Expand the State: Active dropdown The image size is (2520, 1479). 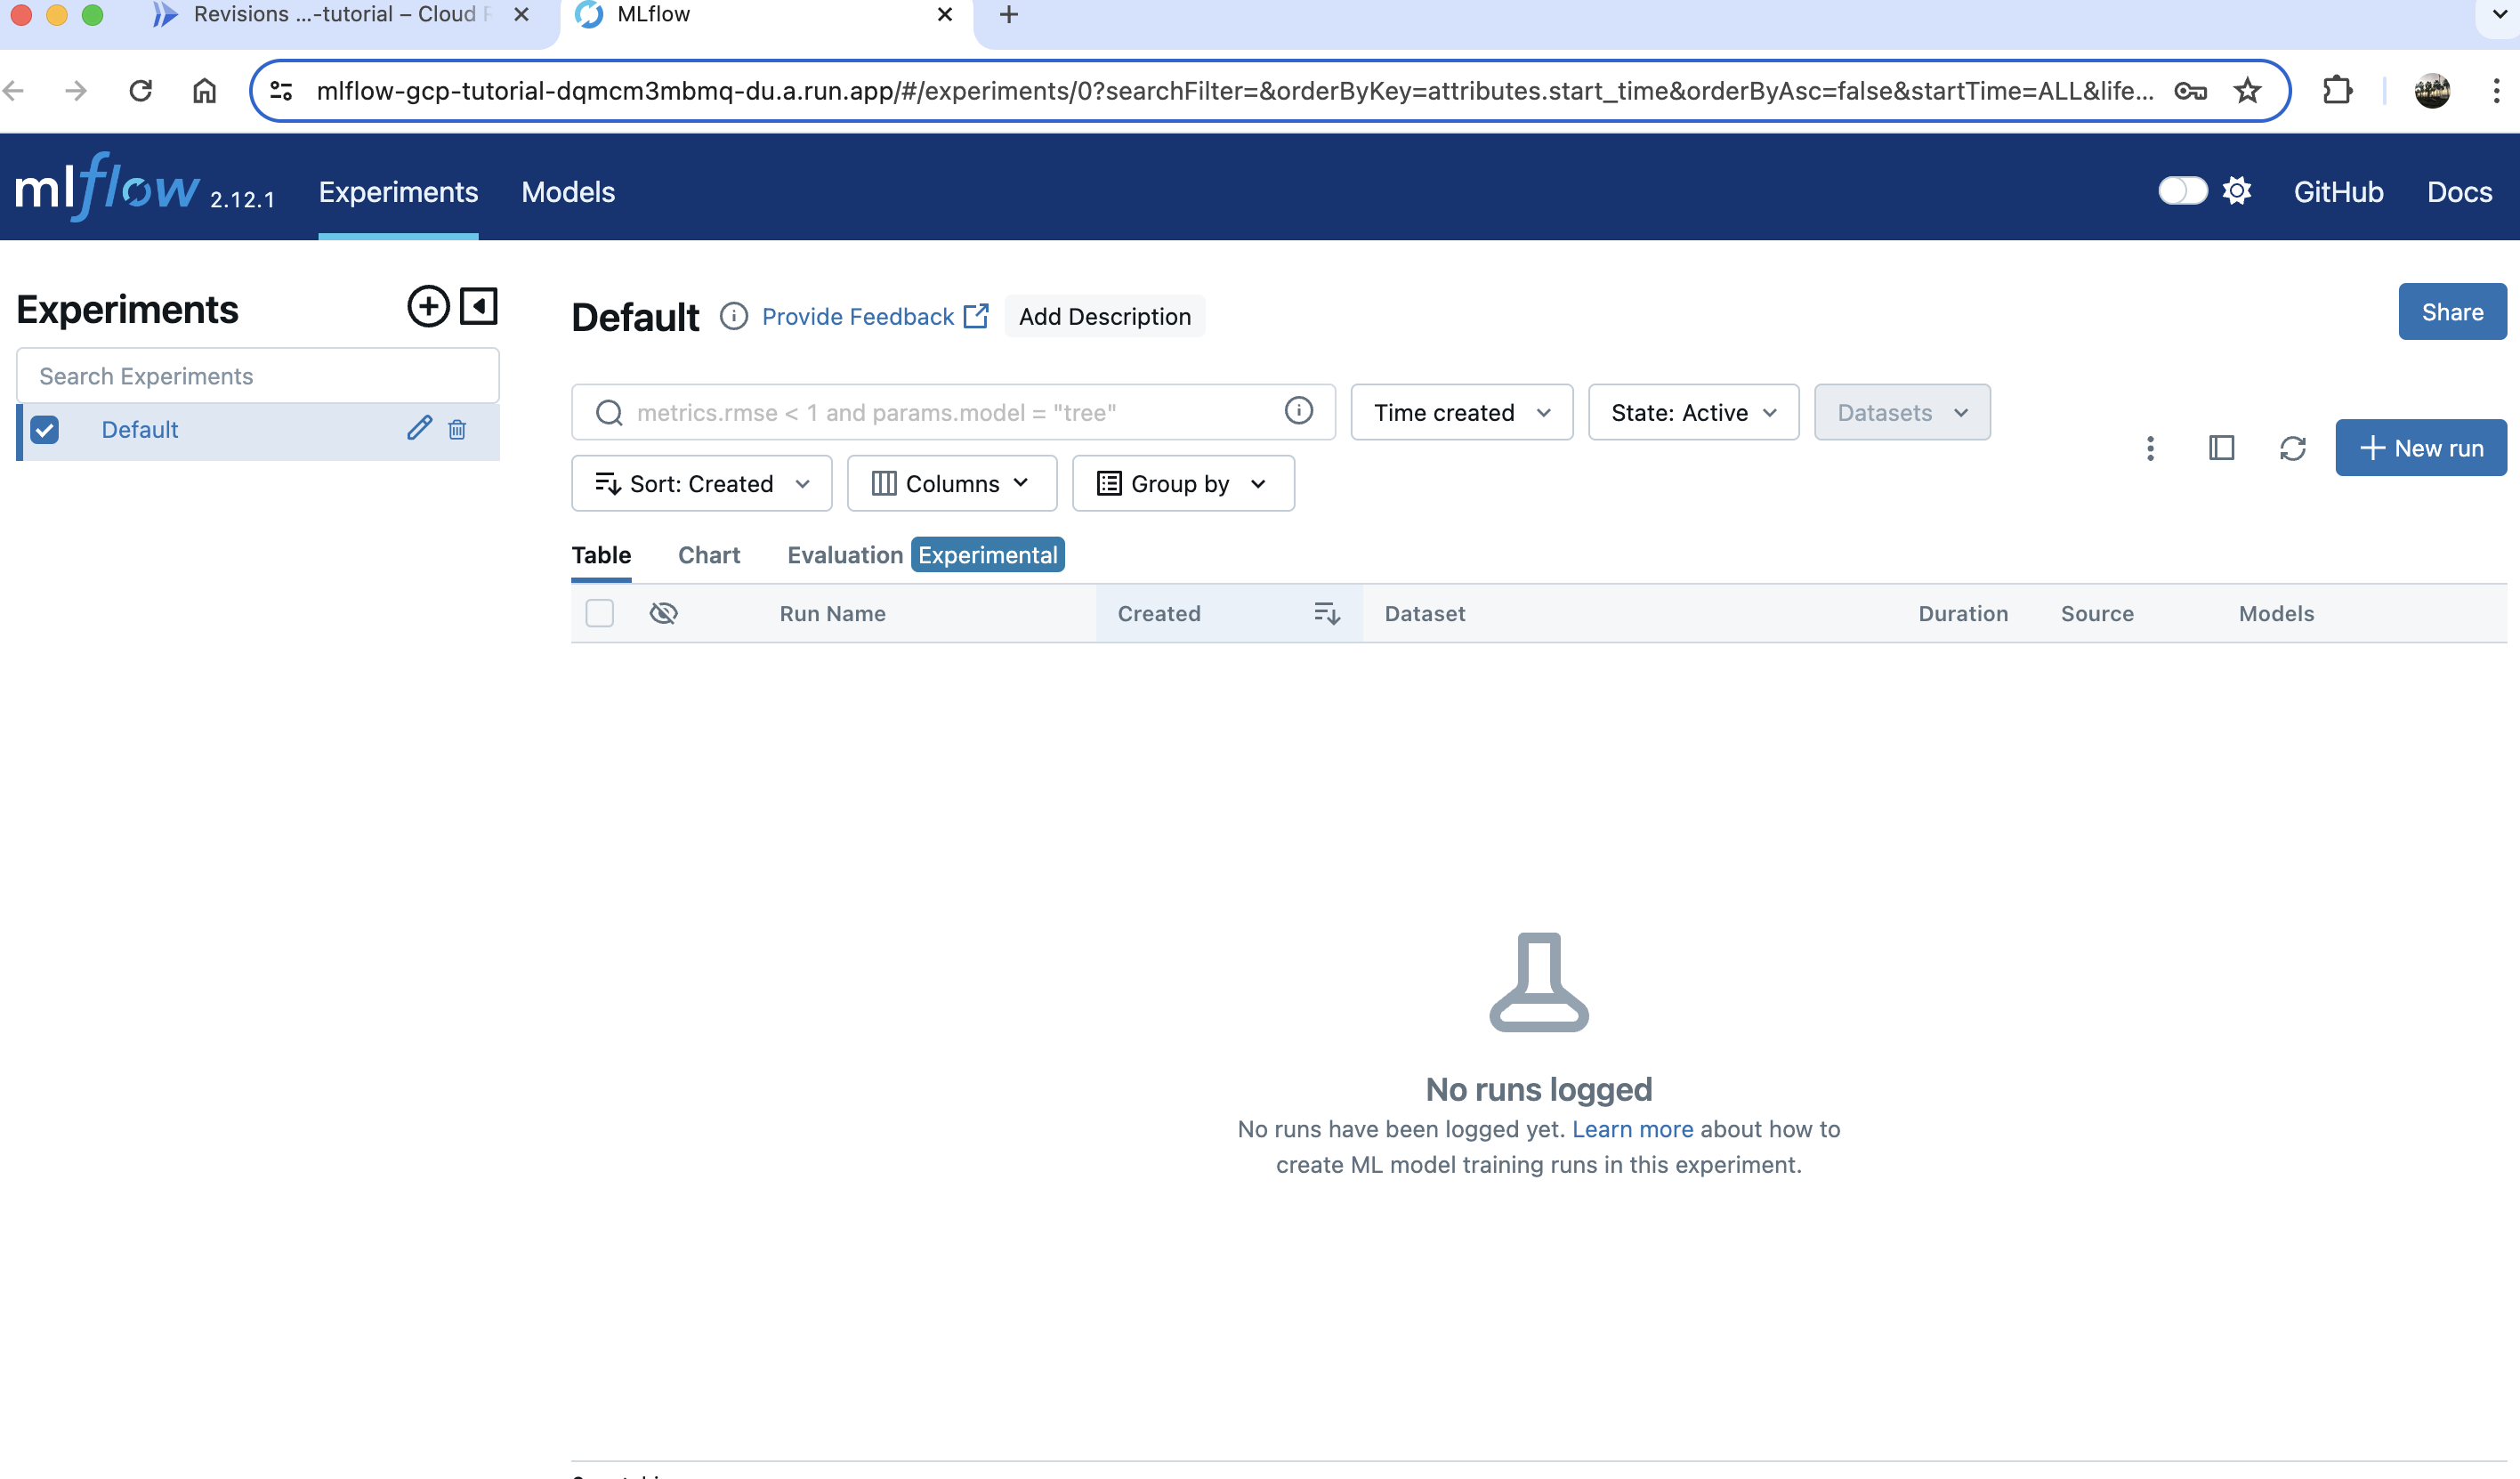point(1693,412)
